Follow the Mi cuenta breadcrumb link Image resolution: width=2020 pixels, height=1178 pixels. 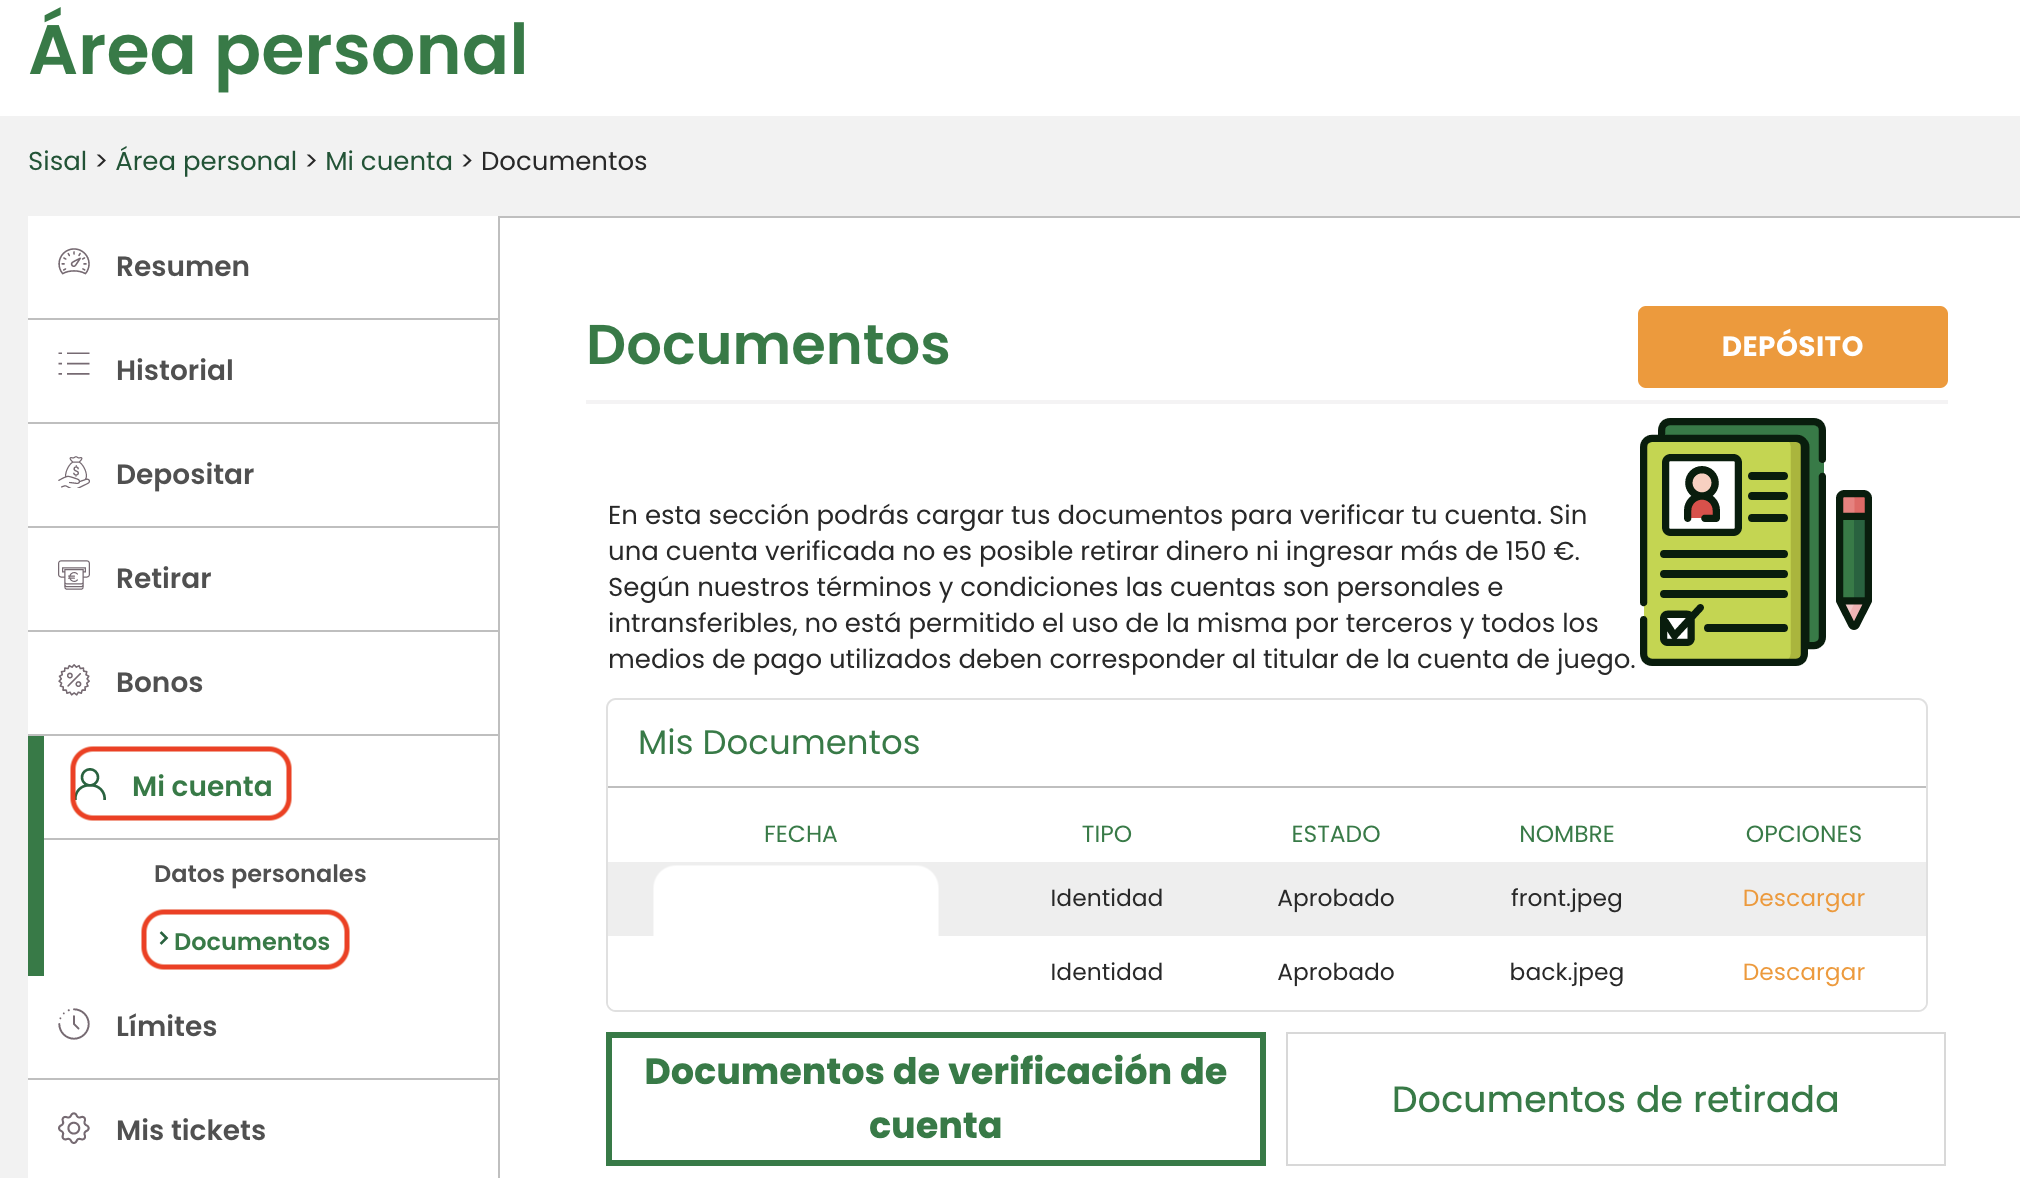tap(389, 161)
